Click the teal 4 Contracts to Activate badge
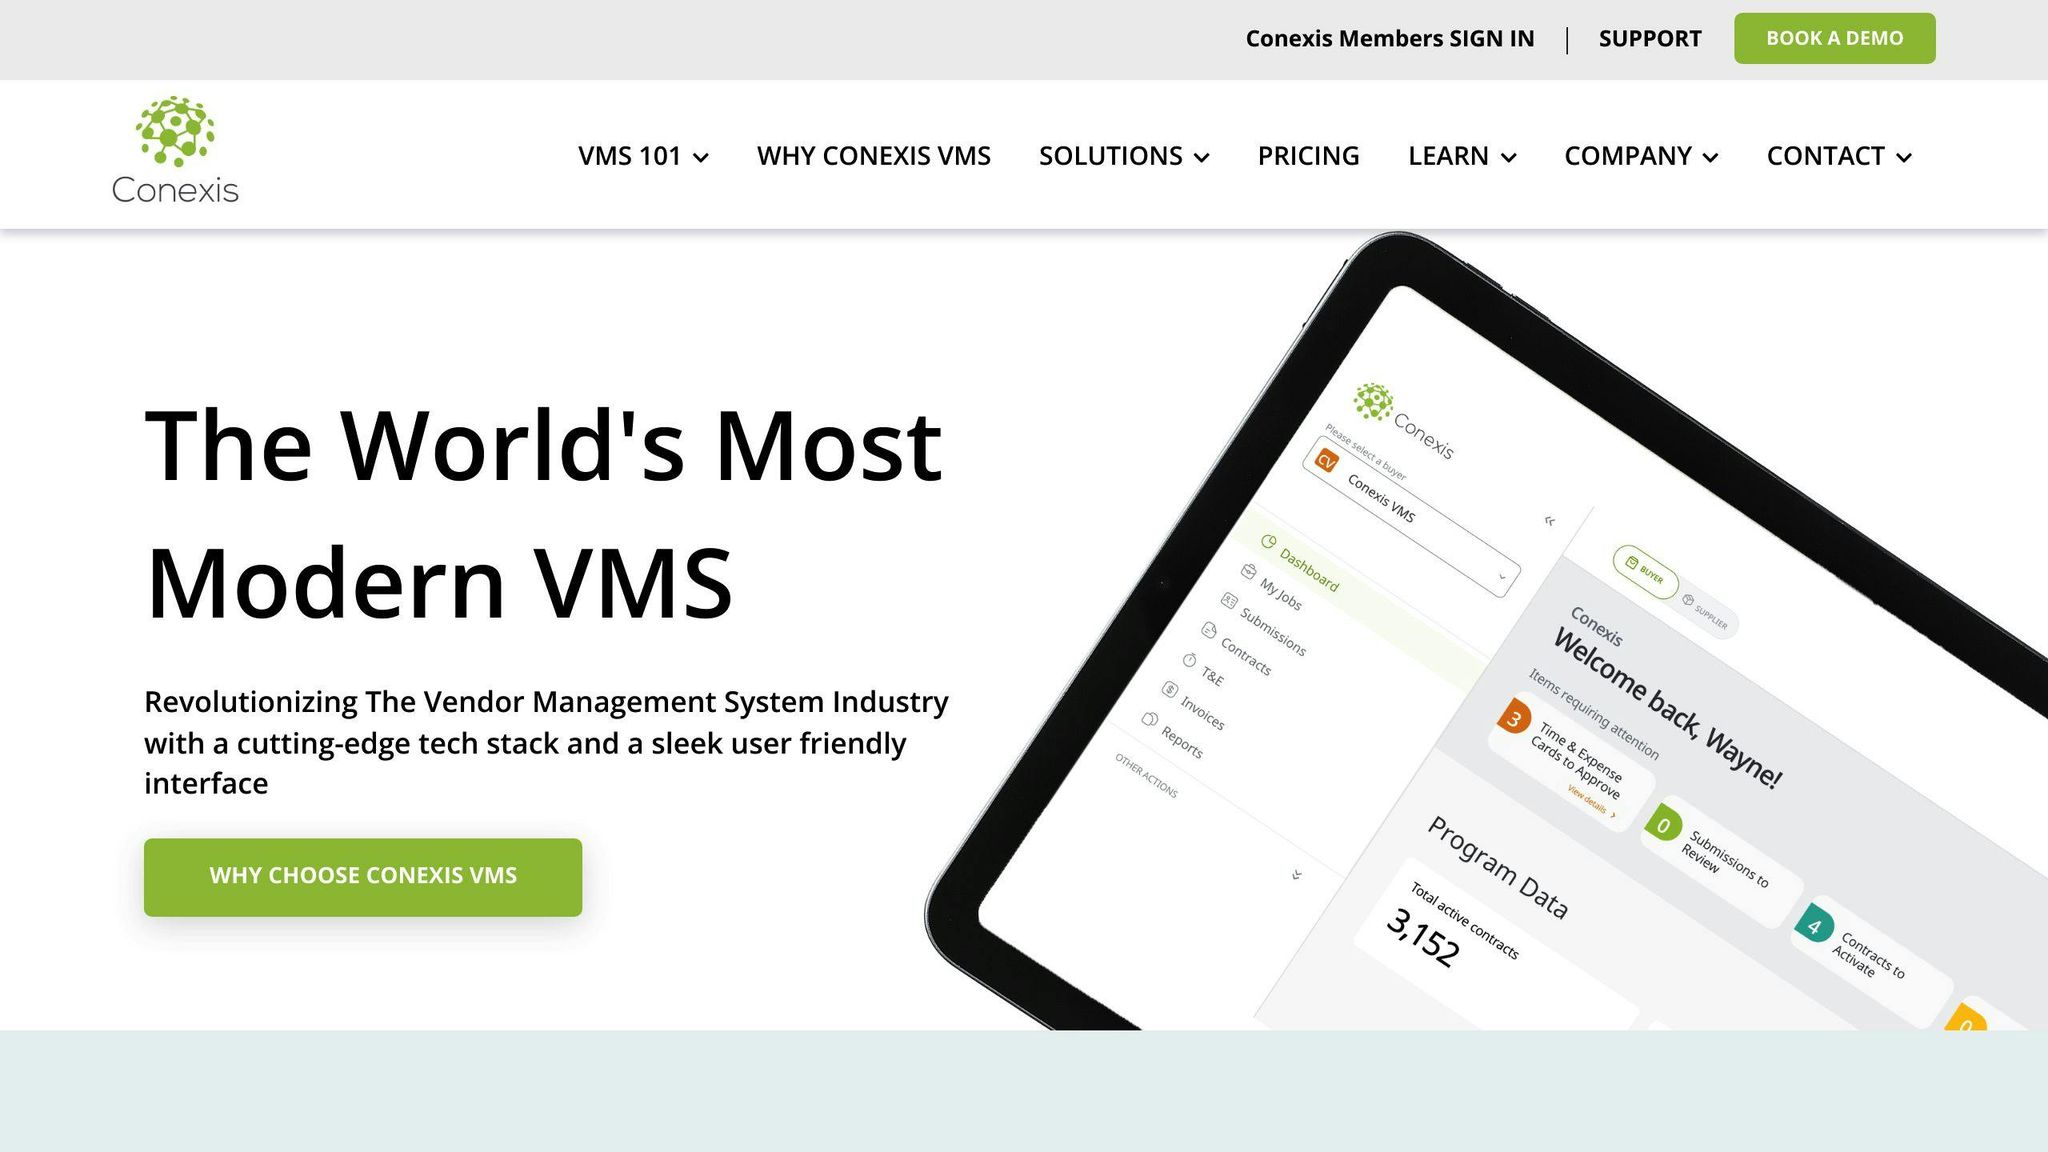Viewport: 2048px width, 1152px height. click(x=1814, y=926)
